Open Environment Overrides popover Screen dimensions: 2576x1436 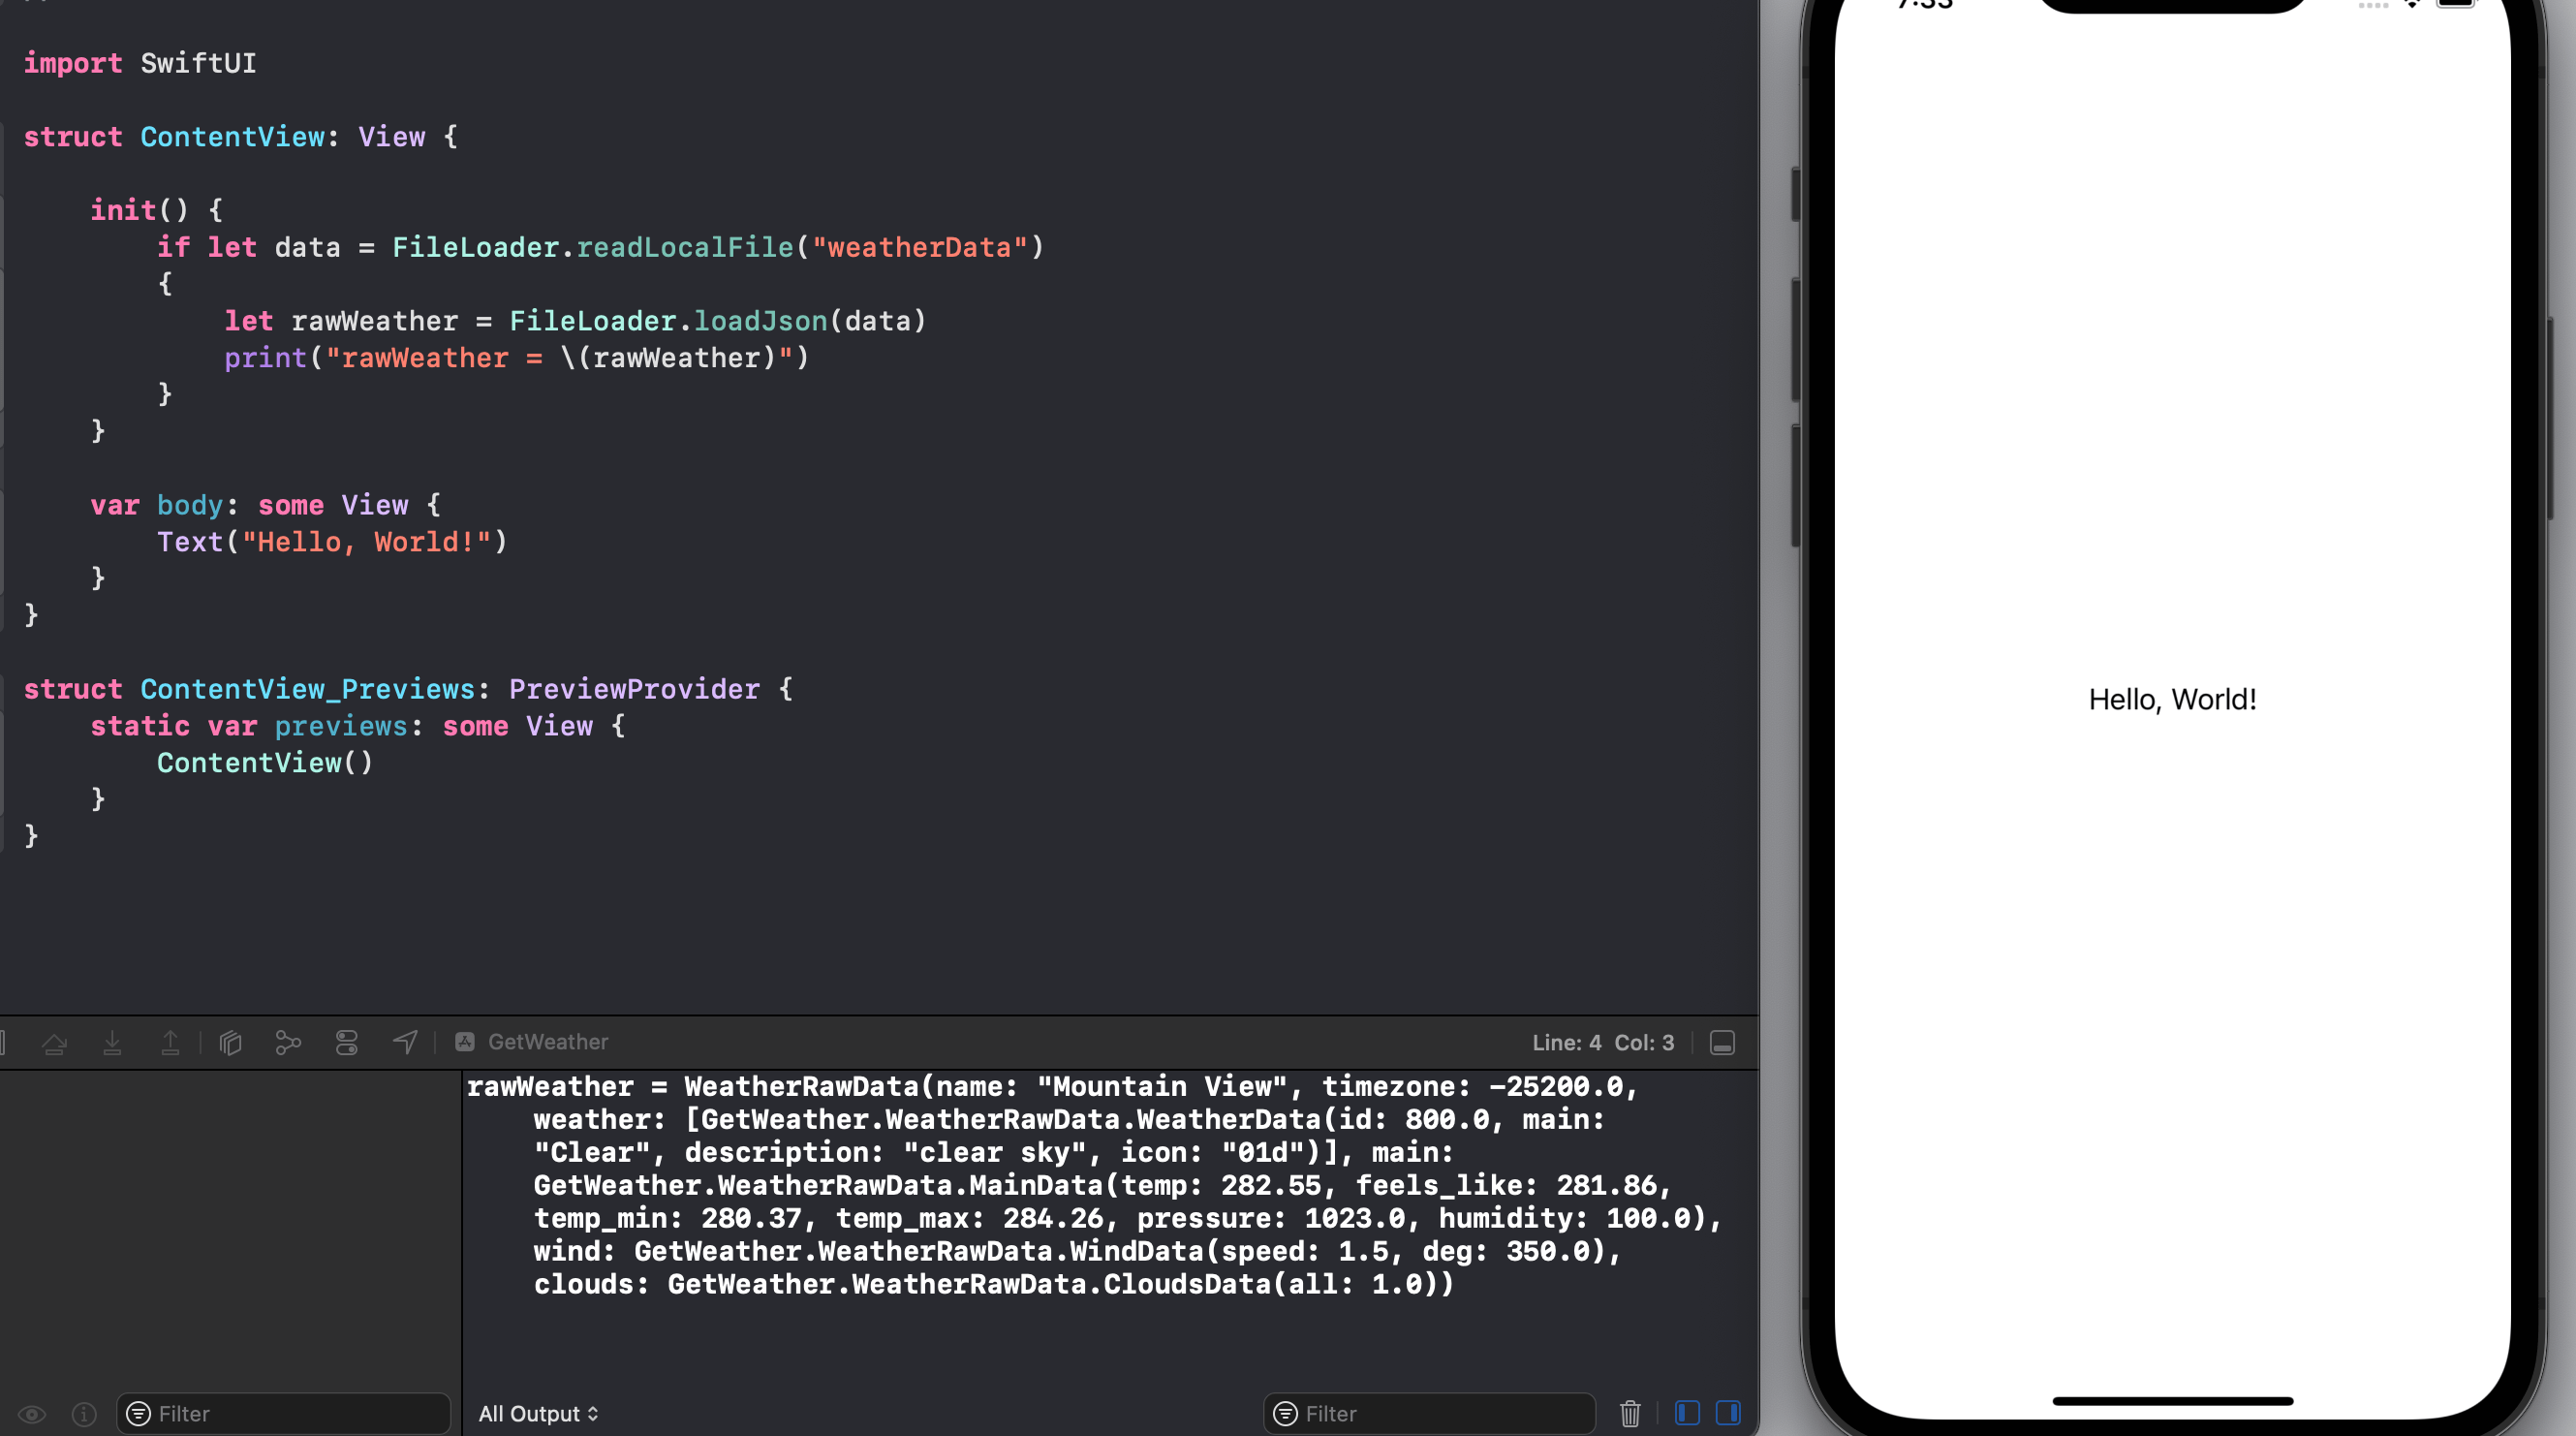347,1042
